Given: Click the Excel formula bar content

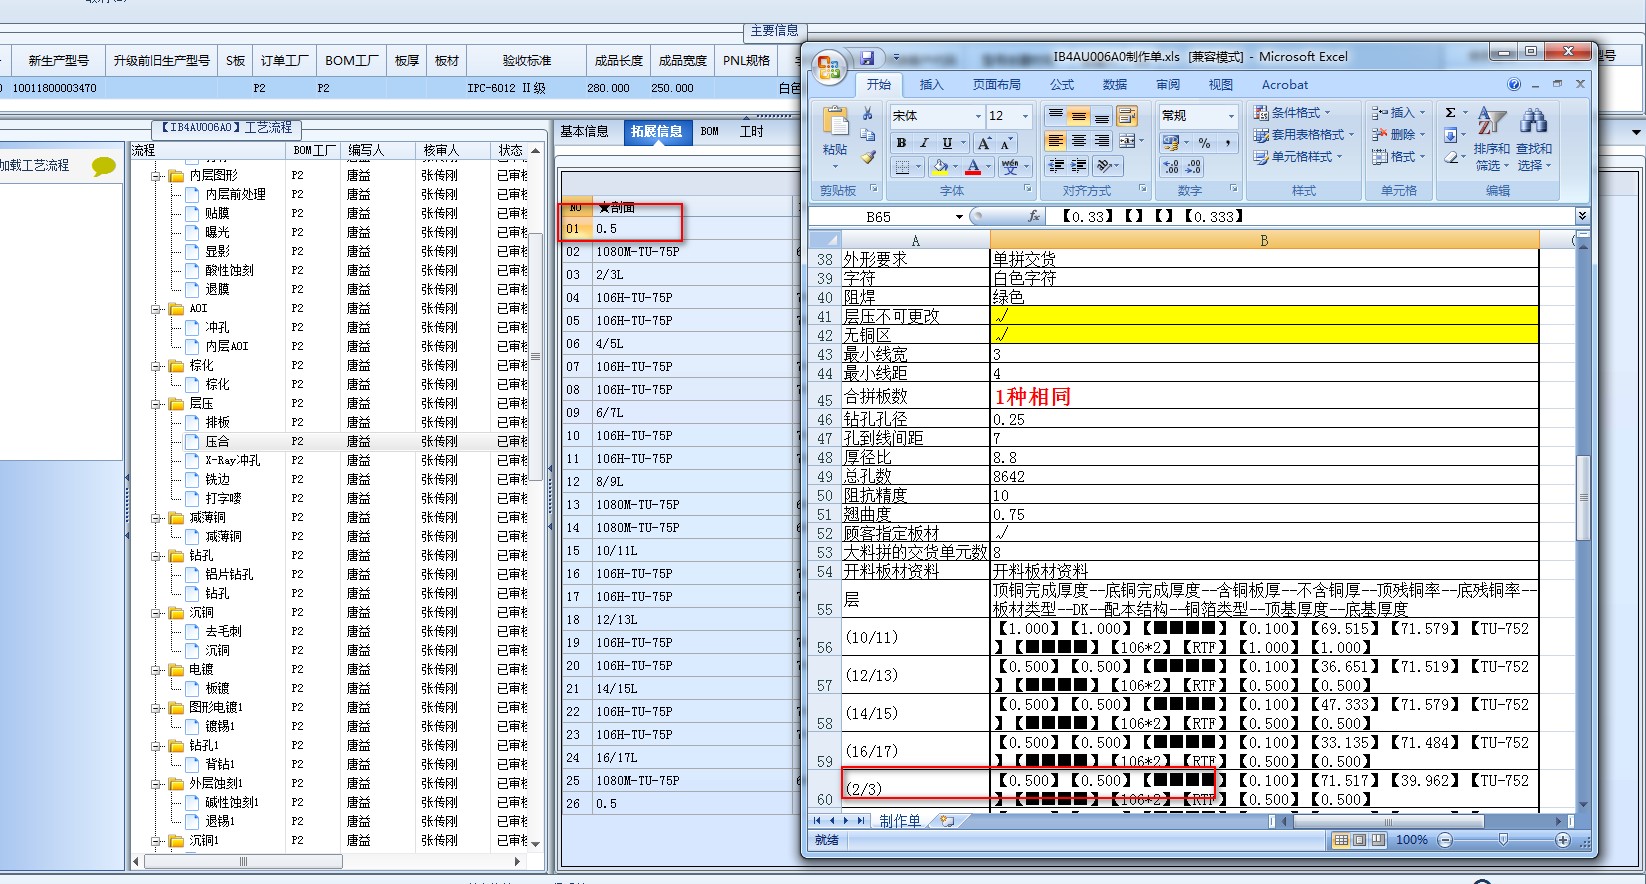Looking at the screenshot, I should coord(1310,216).
